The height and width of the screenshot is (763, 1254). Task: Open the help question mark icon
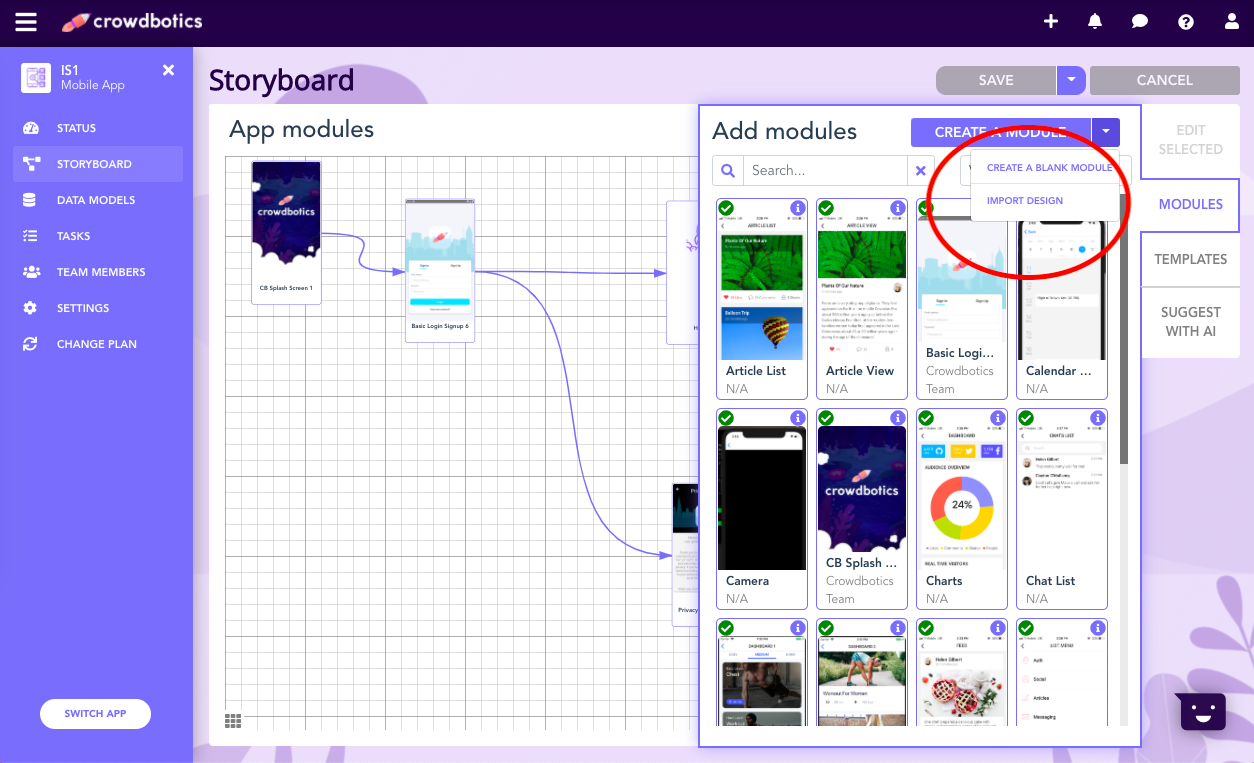pyautogui.click(x=1186, y=22)
